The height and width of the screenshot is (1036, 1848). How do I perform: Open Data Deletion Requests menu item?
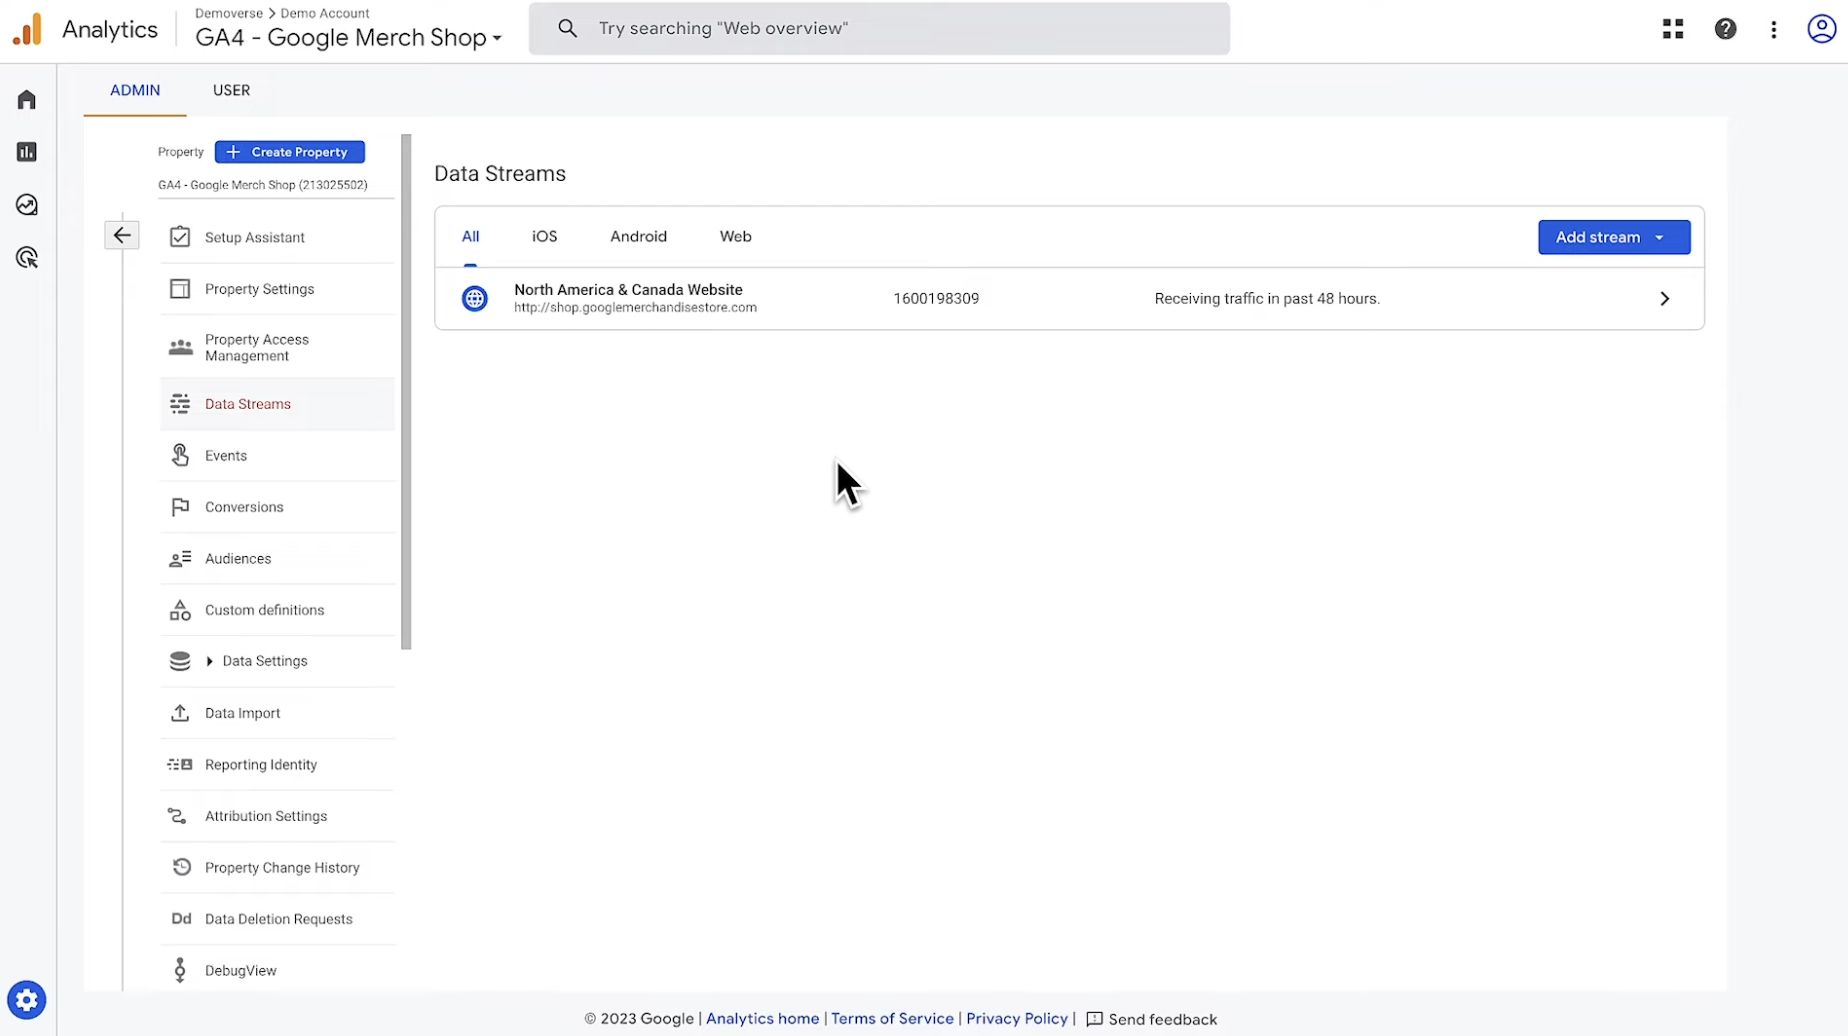coord(277,919)
